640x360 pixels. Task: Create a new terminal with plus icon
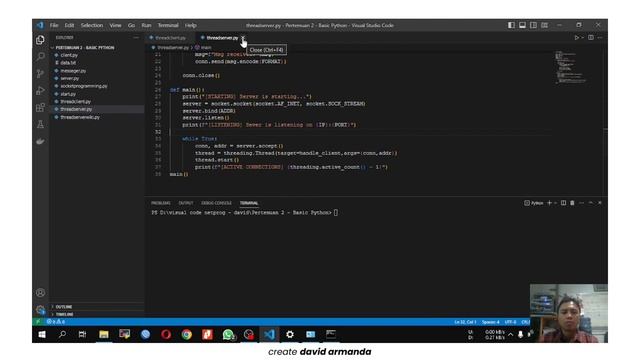click(x=549, y=203)
